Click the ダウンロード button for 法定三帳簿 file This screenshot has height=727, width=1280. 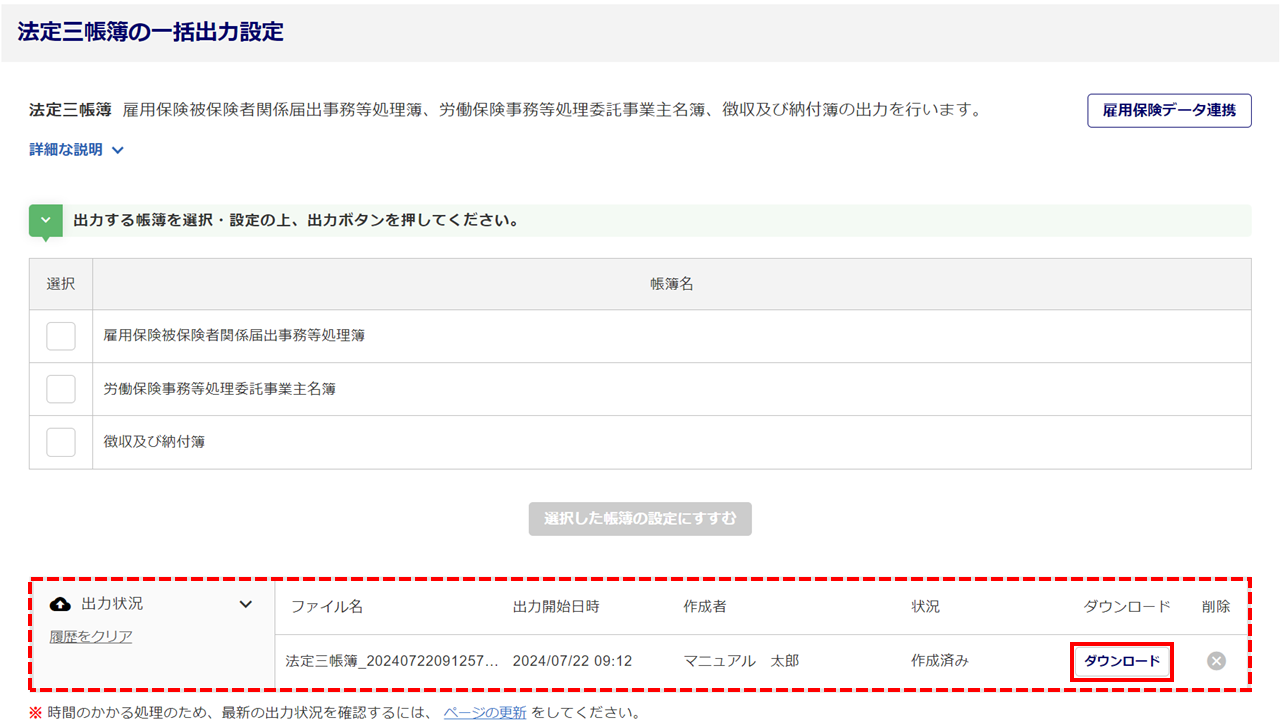pos(1122,661)
